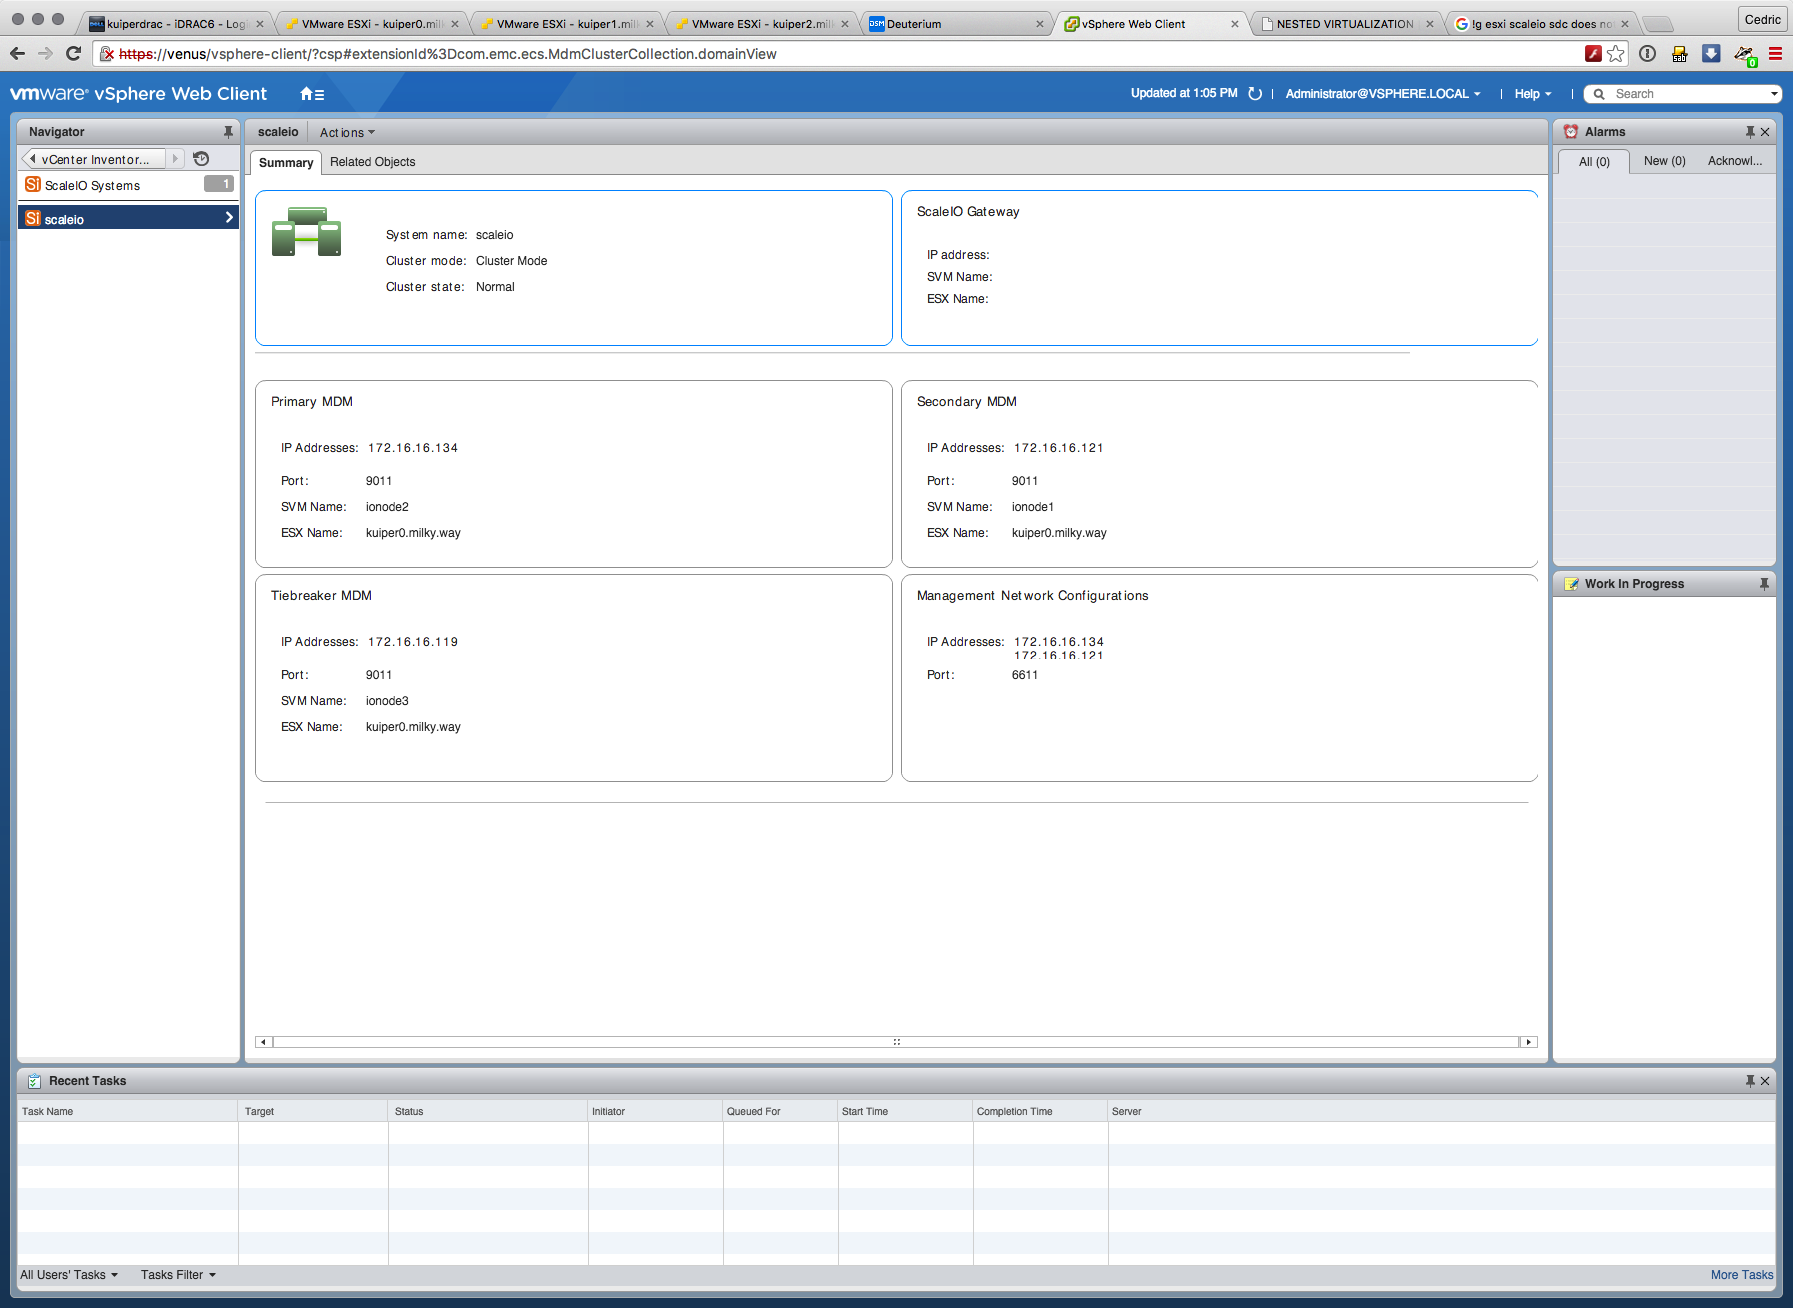1793x1308 pixels.
Task: Click the summary horizontal scrollbar track
Action: click(x=896, y=1042)
